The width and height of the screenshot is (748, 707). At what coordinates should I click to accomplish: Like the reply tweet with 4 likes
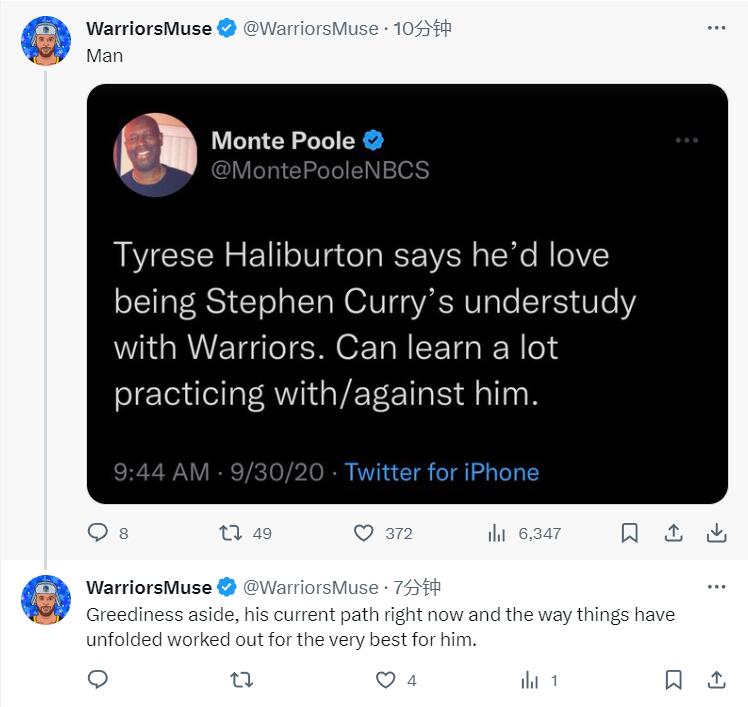pos(386,680)
